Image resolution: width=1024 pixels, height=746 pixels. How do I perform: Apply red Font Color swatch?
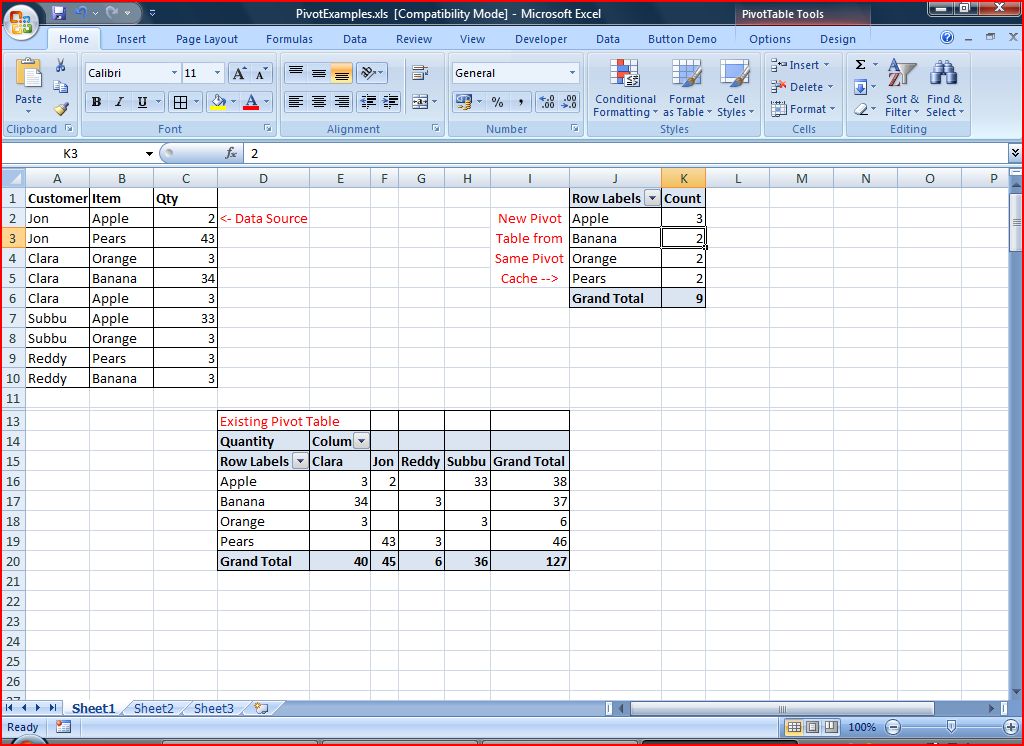(251, 102)
